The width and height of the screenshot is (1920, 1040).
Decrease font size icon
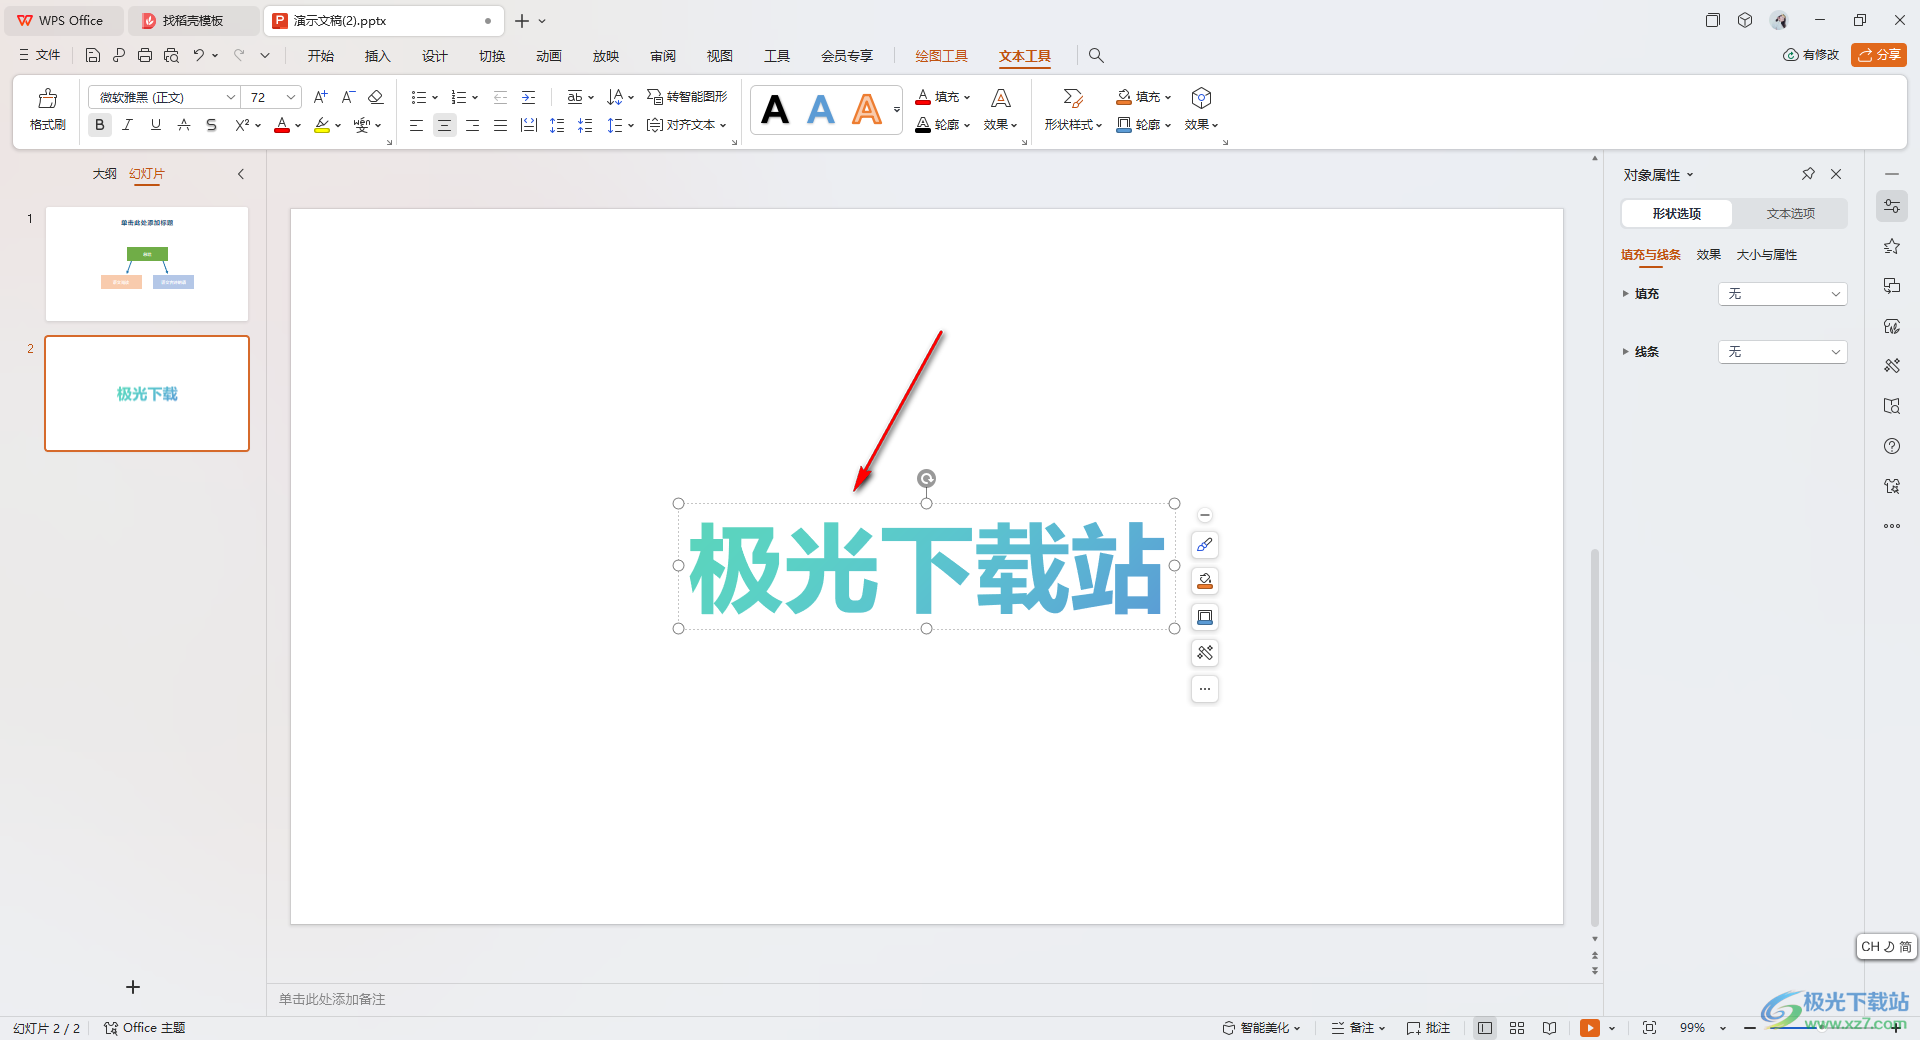point(348,97)
